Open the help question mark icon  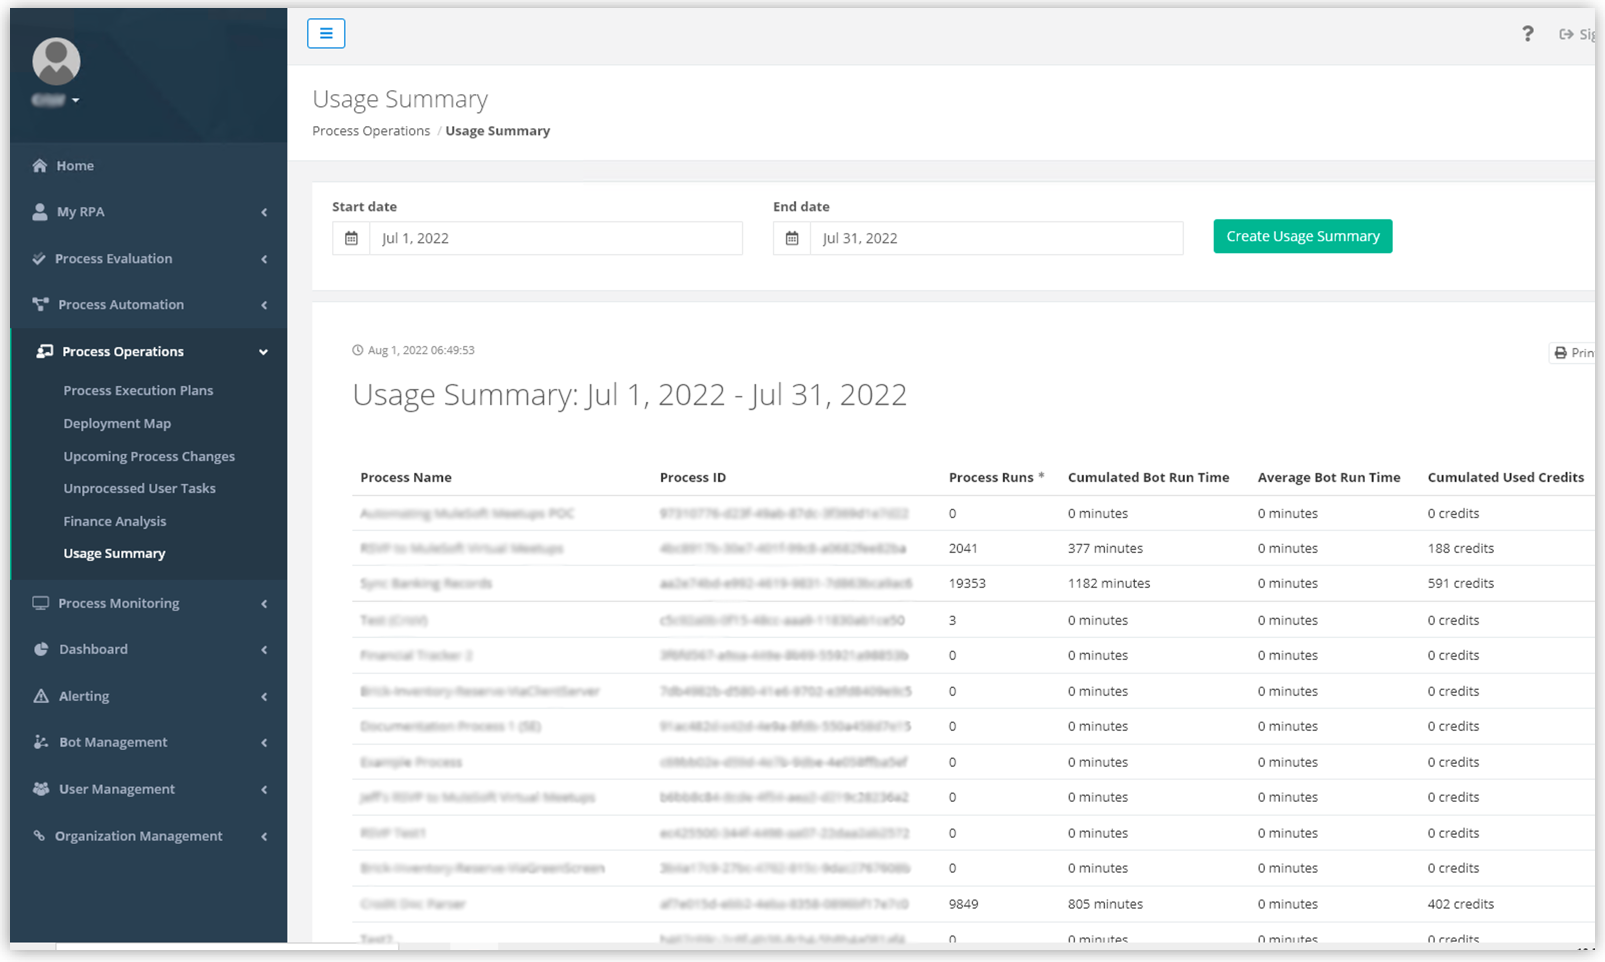1528,33
